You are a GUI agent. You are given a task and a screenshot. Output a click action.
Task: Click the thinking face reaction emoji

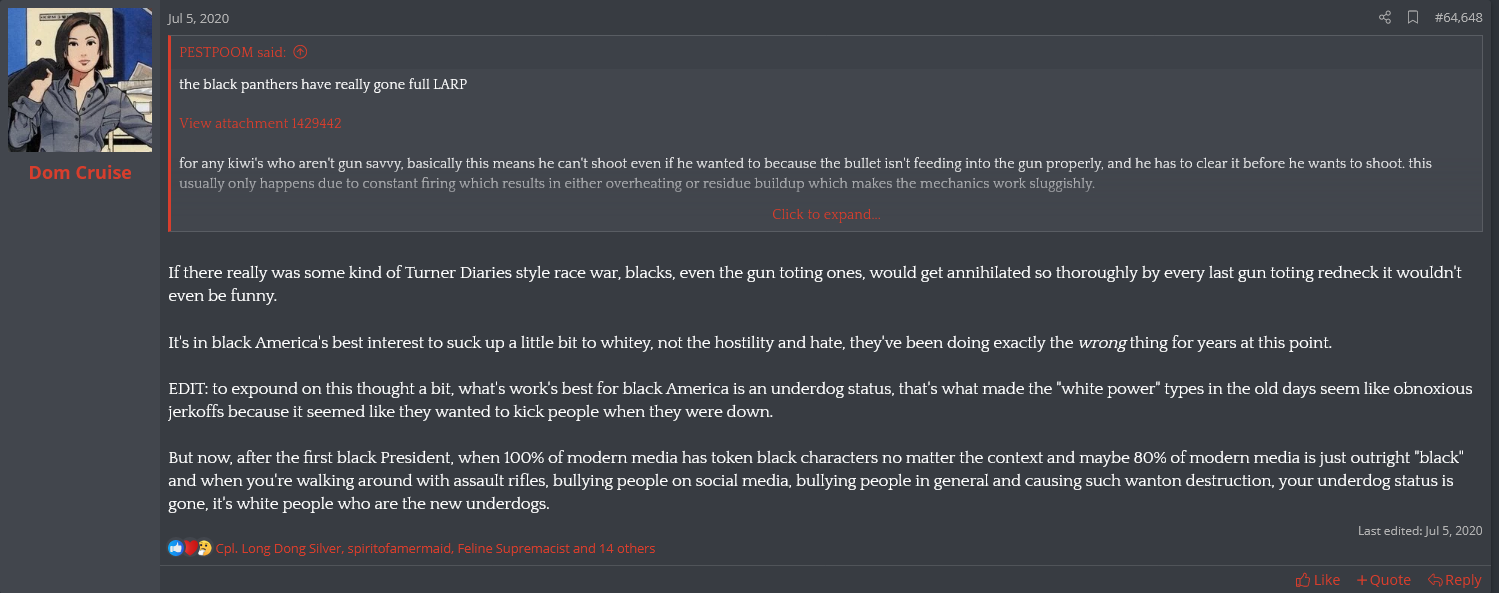point(204,548)
